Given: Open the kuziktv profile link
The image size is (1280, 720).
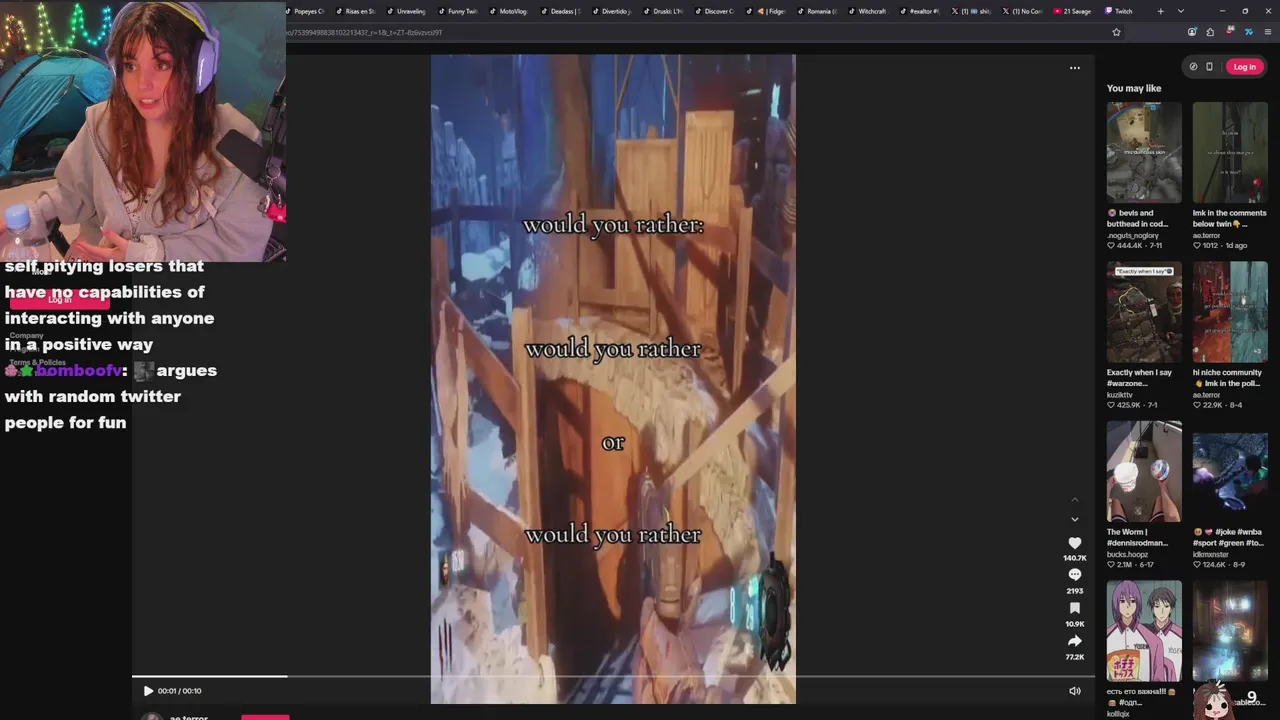Looking at the screenshot, I should (x=1120, y=395).
